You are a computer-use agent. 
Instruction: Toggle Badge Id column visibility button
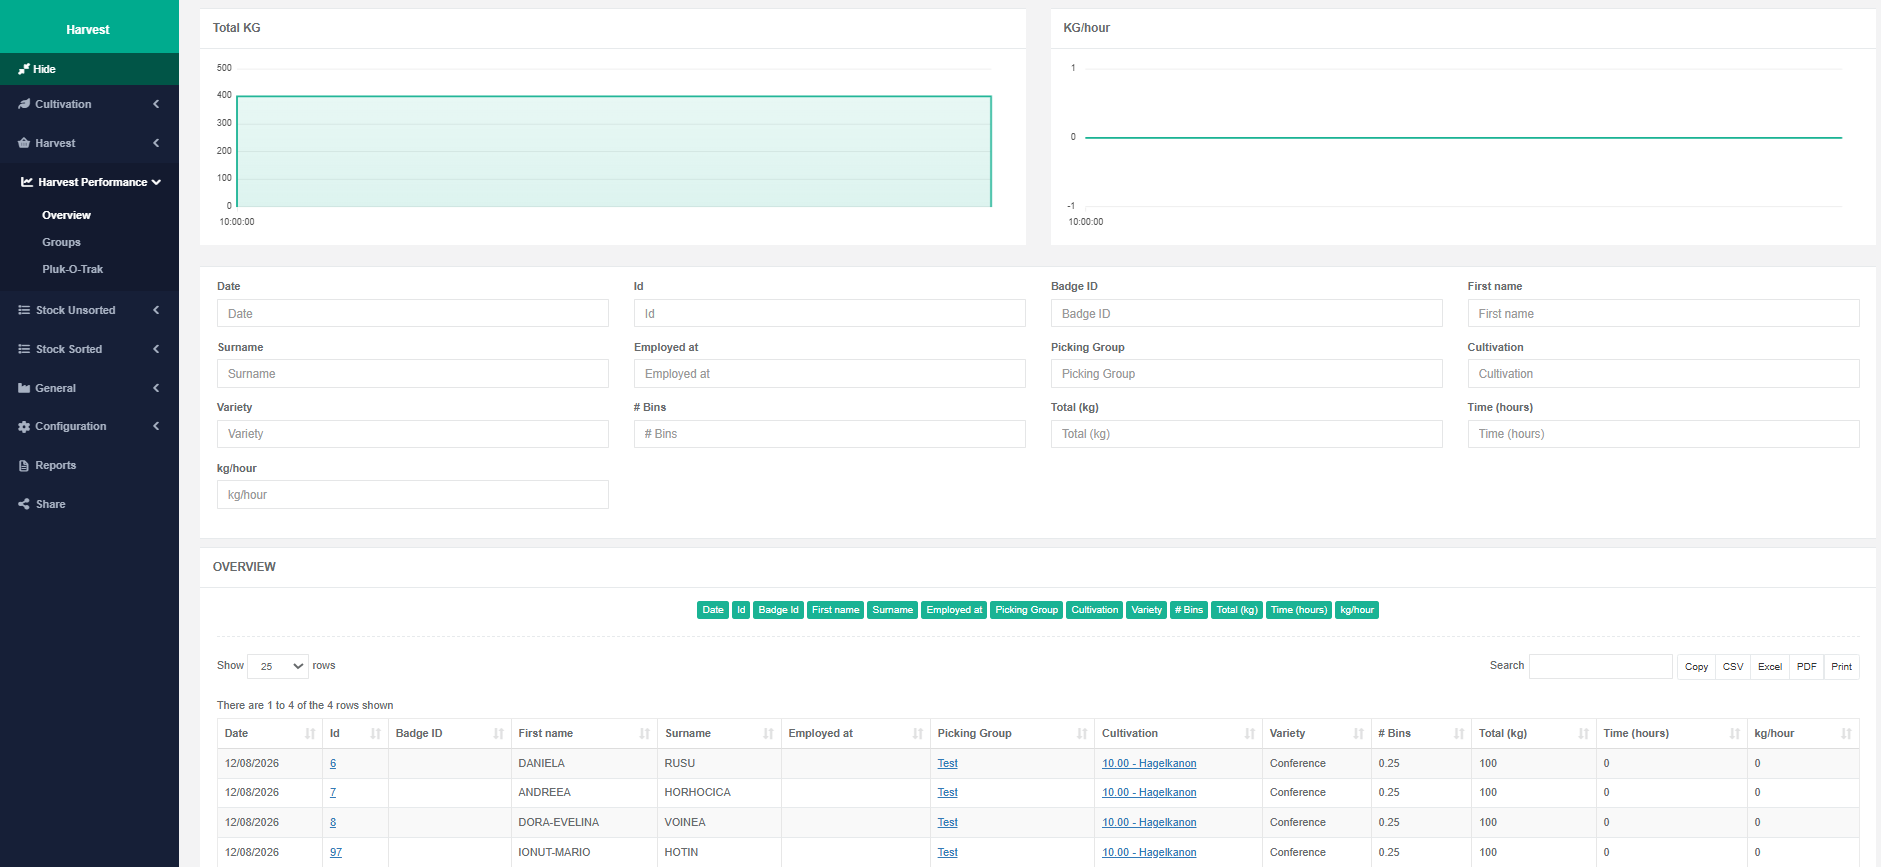[x=778, y=610]
